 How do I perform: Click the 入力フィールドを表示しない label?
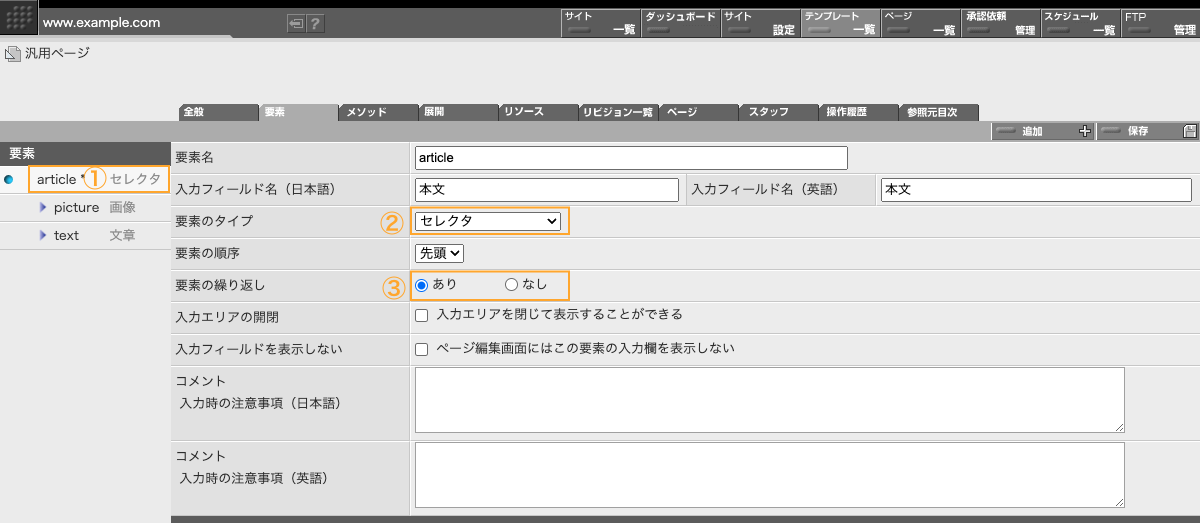pyautogui.click(x=259, y=350)
